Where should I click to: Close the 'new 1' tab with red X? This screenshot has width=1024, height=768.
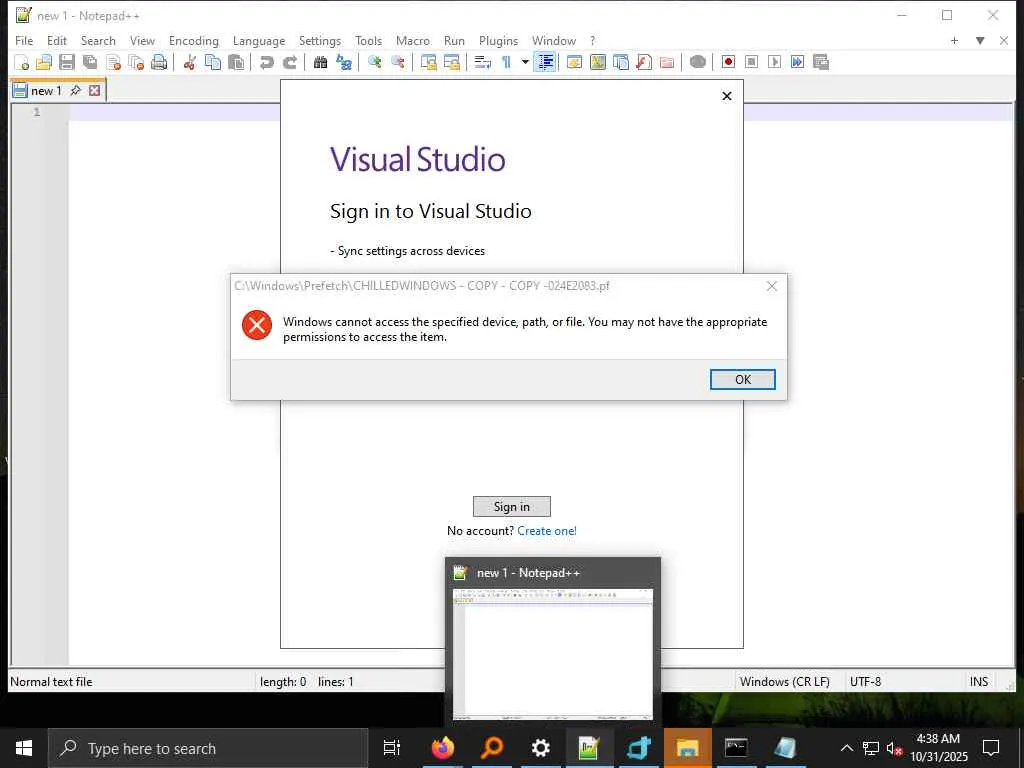click(95, 90)
